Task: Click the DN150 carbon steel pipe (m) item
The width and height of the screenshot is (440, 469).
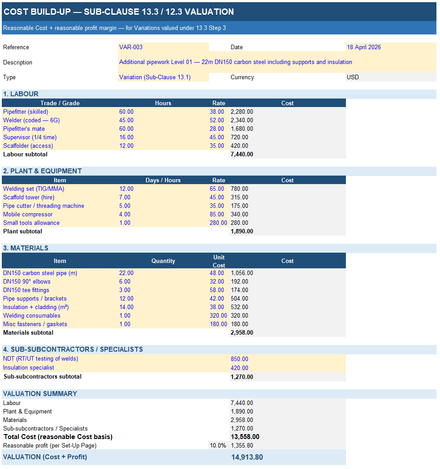Action: tap(40, 273)
